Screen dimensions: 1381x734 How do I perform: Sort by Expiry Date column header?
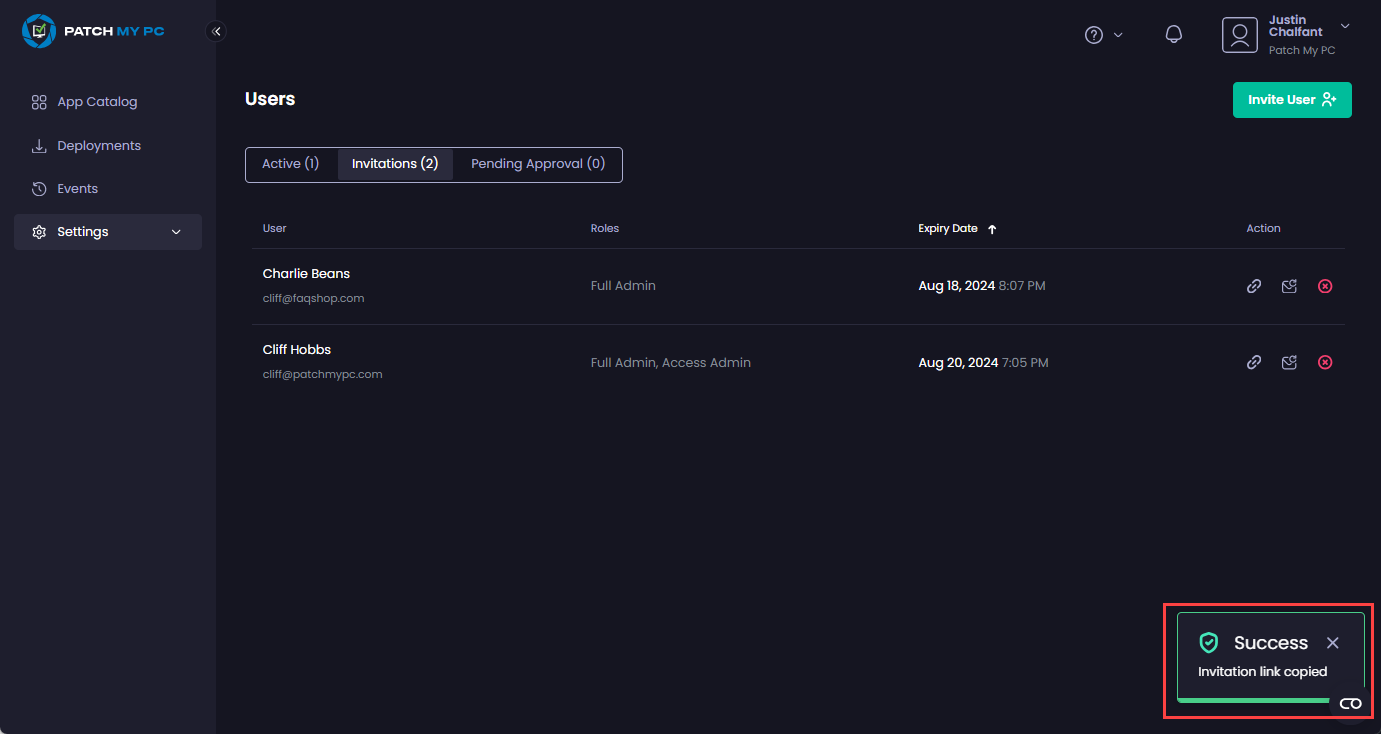948,229
